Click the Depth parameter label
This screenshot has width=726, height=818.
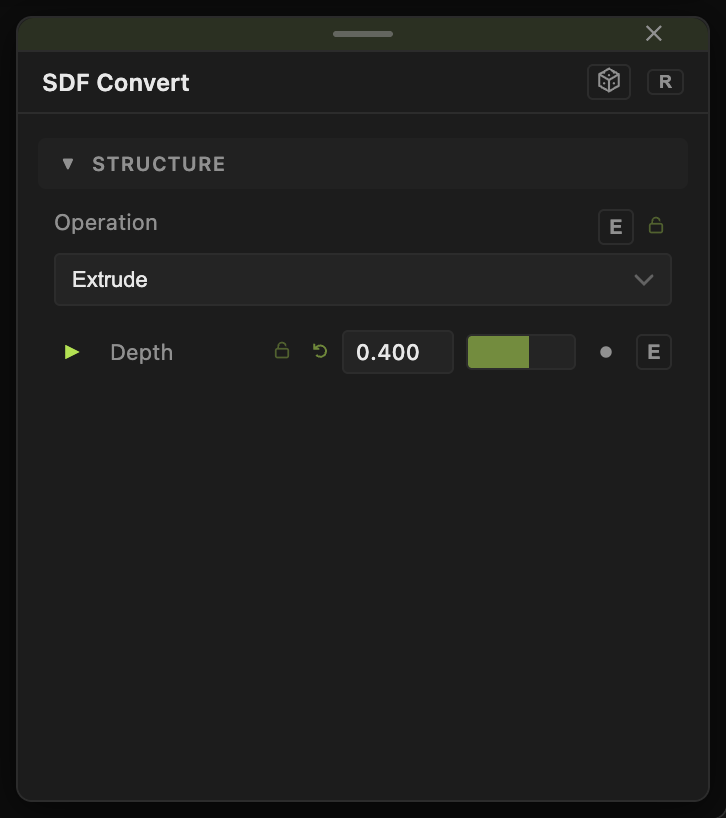[141, 353]
